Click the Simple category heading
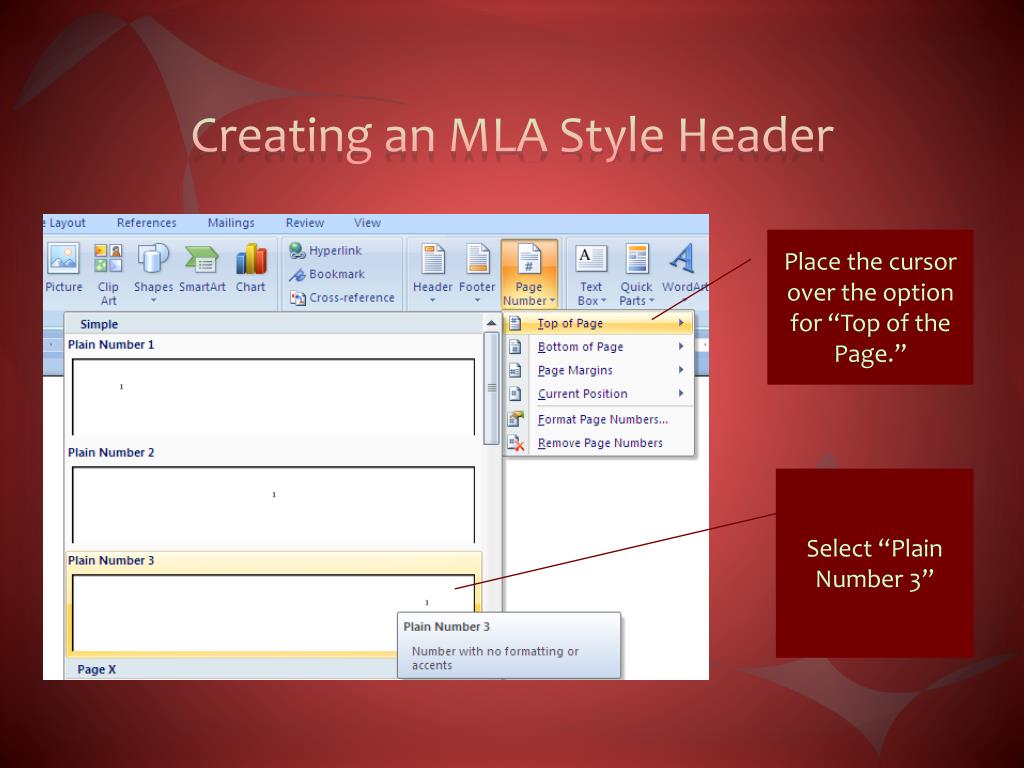This screenshot has width=1024, height=768. point(99,325)
